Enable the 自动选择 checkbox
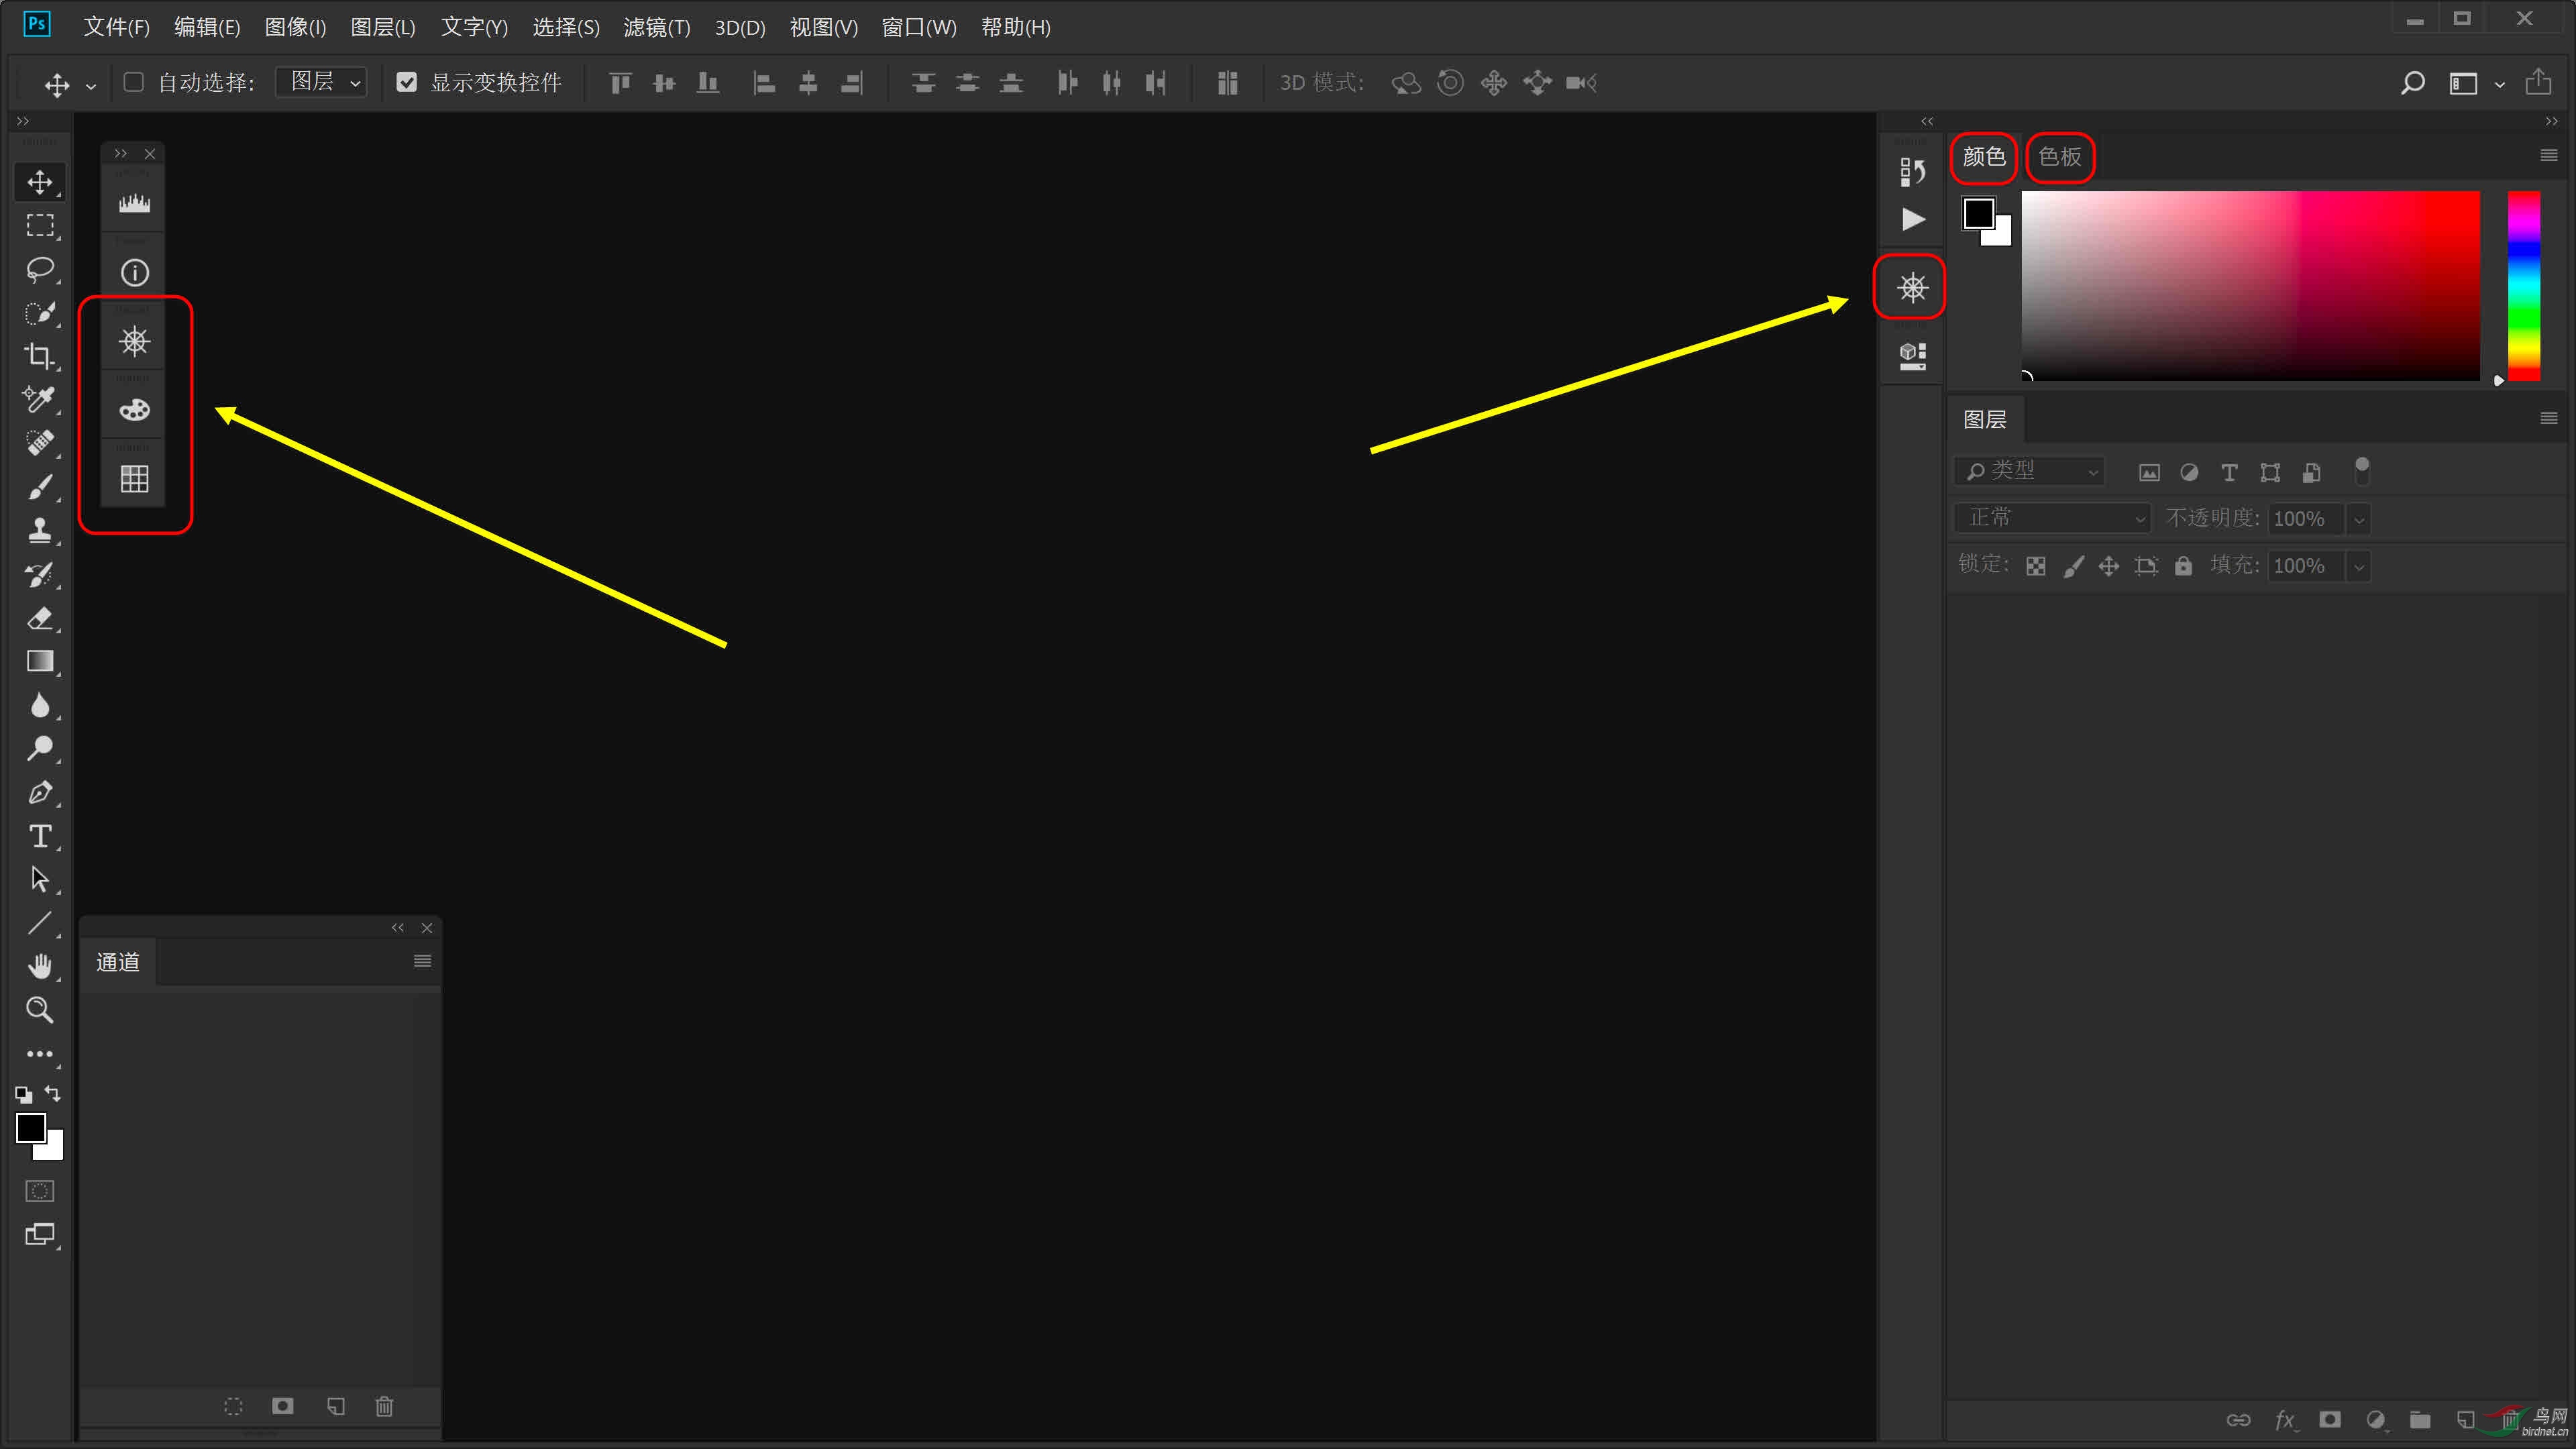 [x=134, y=82]
